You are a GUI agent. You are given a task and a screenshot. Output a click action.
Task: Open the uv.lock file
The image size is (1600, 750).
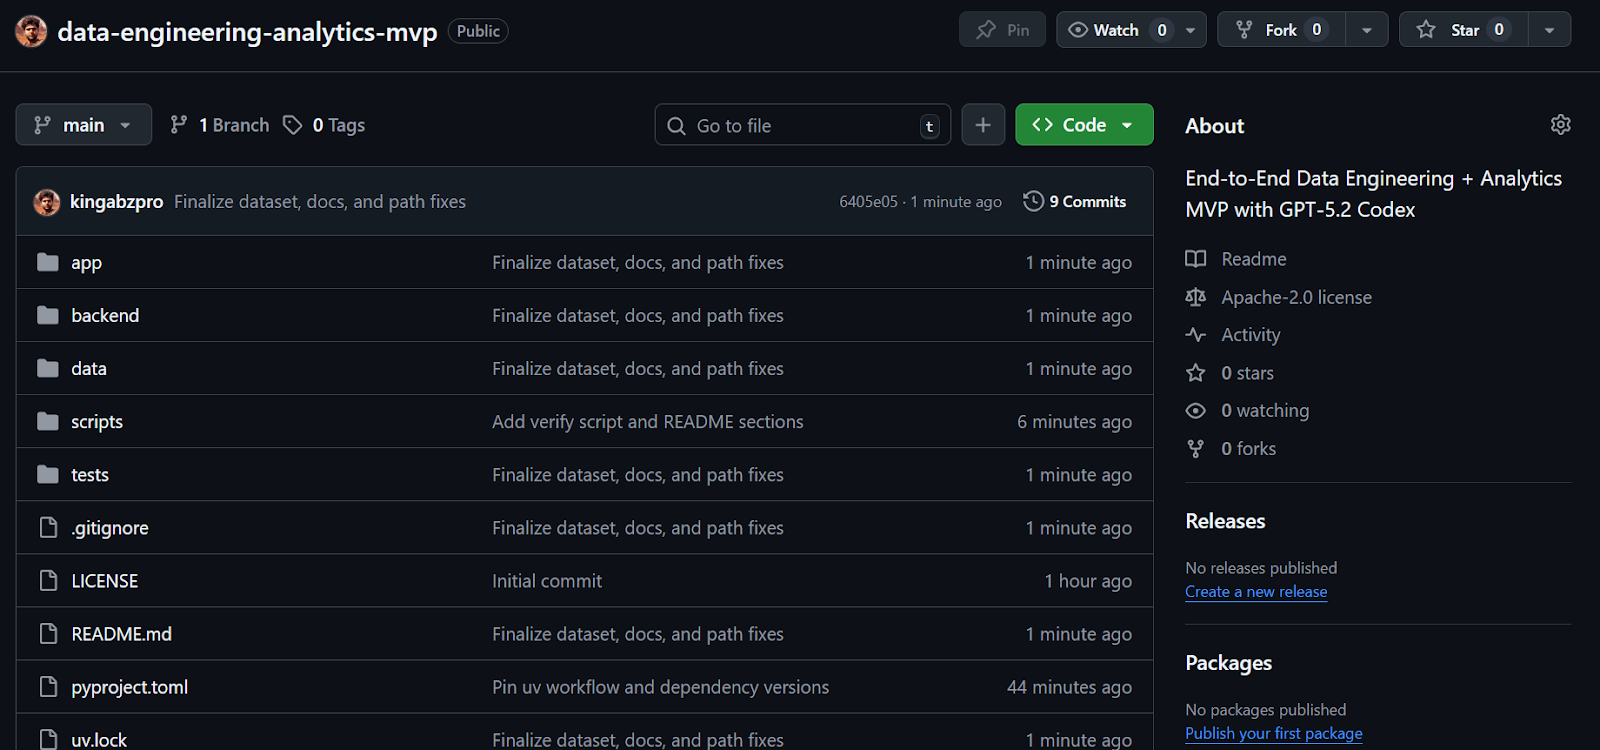click(x=99, y=740)
